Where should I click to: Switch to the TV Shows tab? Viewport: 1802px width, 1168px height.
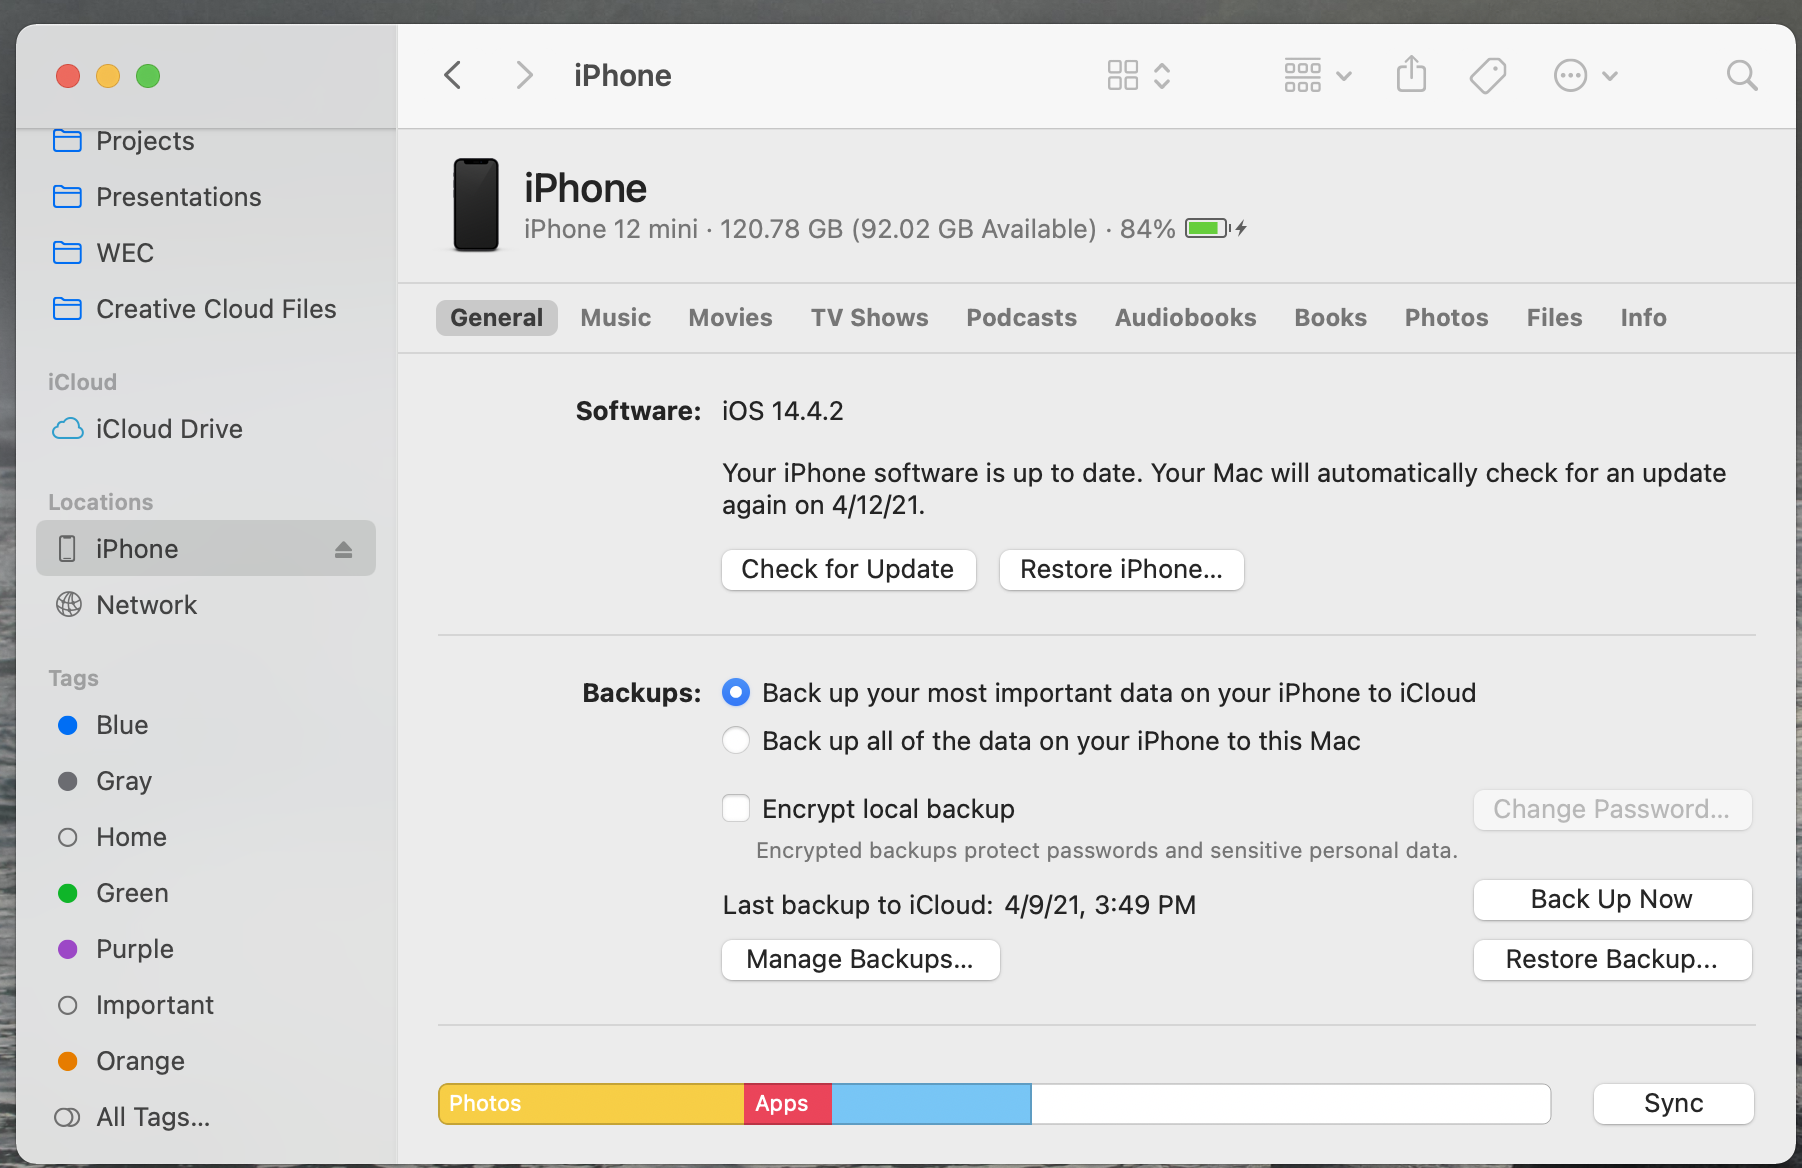(870, 318)
